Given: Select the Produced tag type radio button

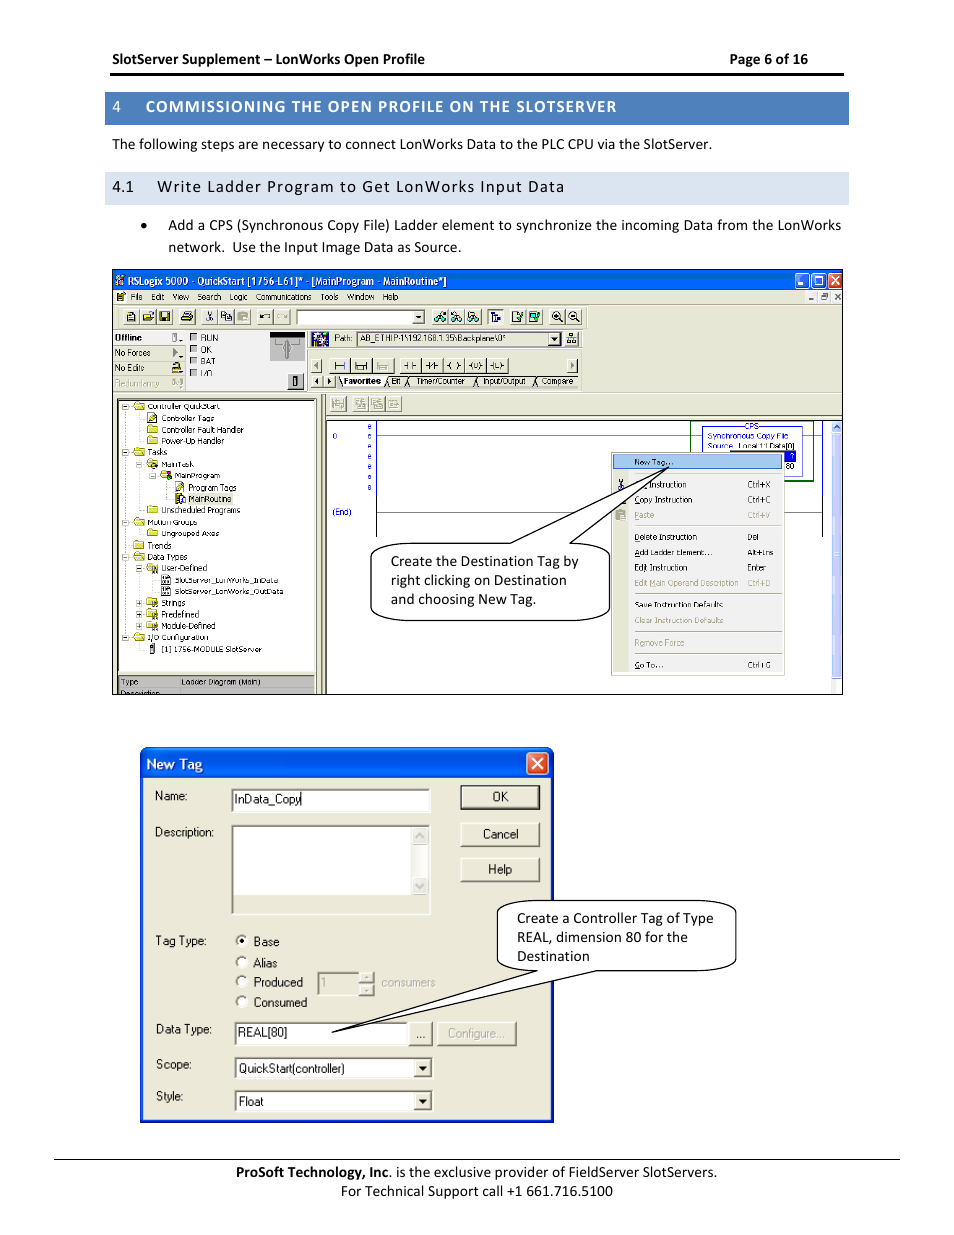Looking at the screenshot, I should tap(241, 982).
